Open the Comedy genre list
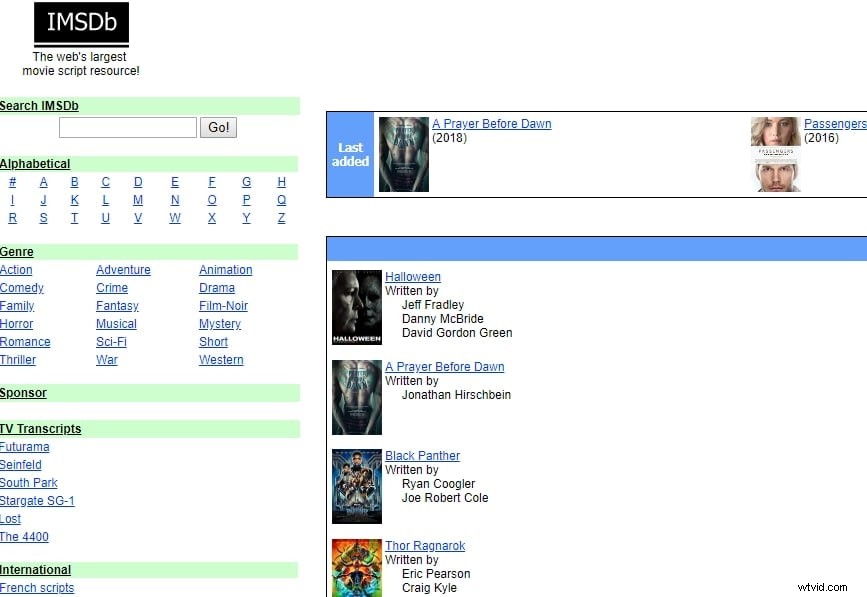Screen dimensions: 867x597 click(x=22, y=288)
